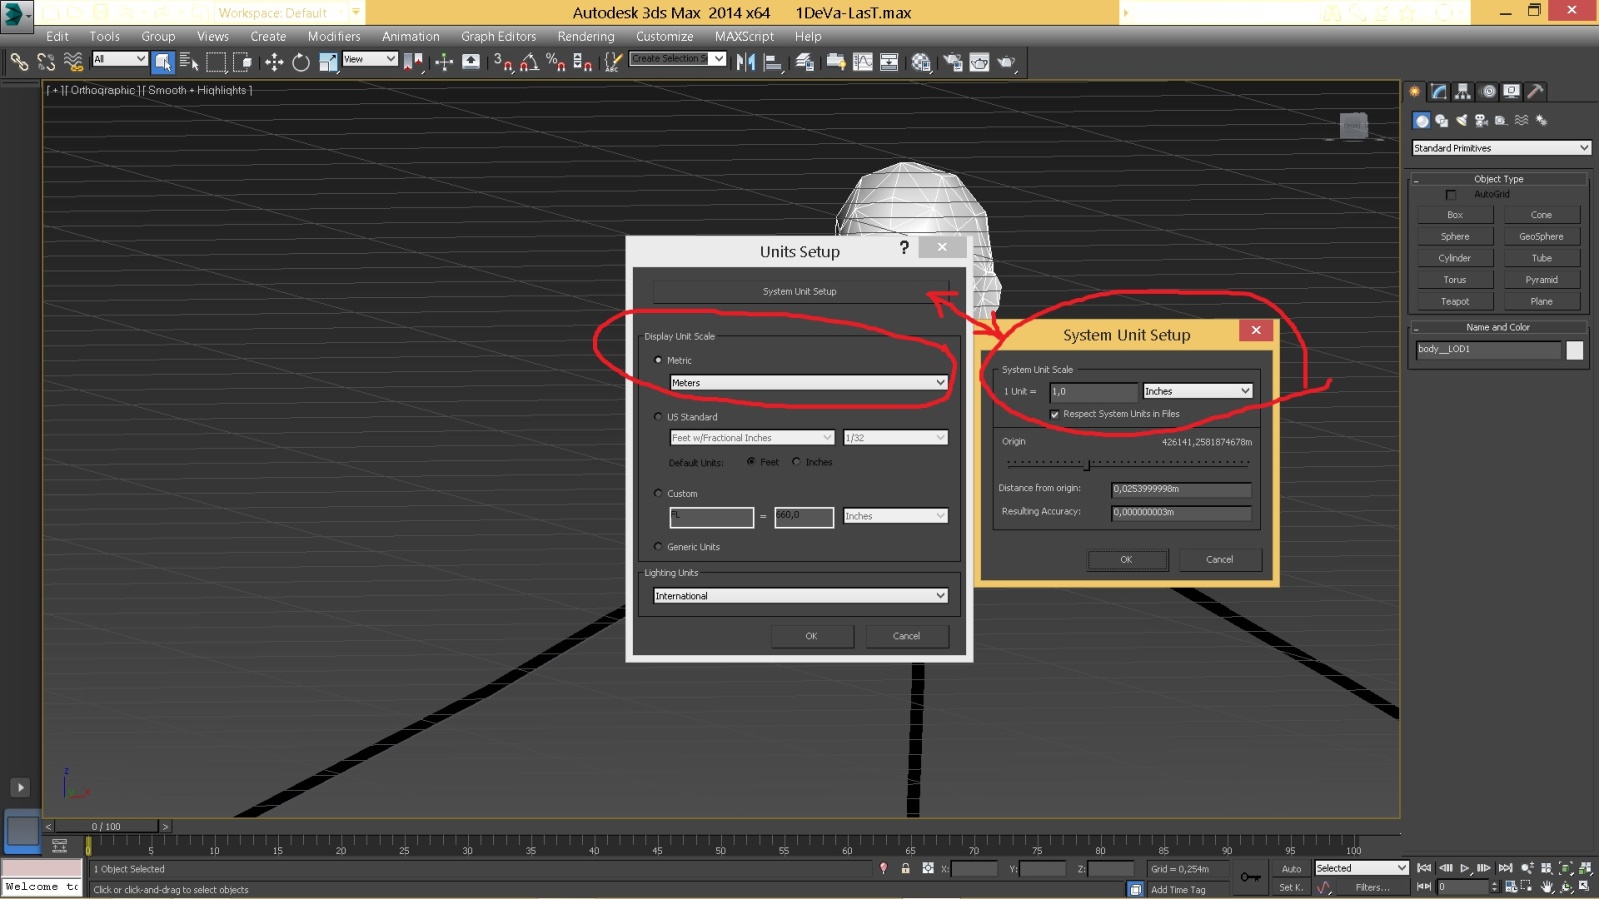Open the Customize menu

coord(664,36)
